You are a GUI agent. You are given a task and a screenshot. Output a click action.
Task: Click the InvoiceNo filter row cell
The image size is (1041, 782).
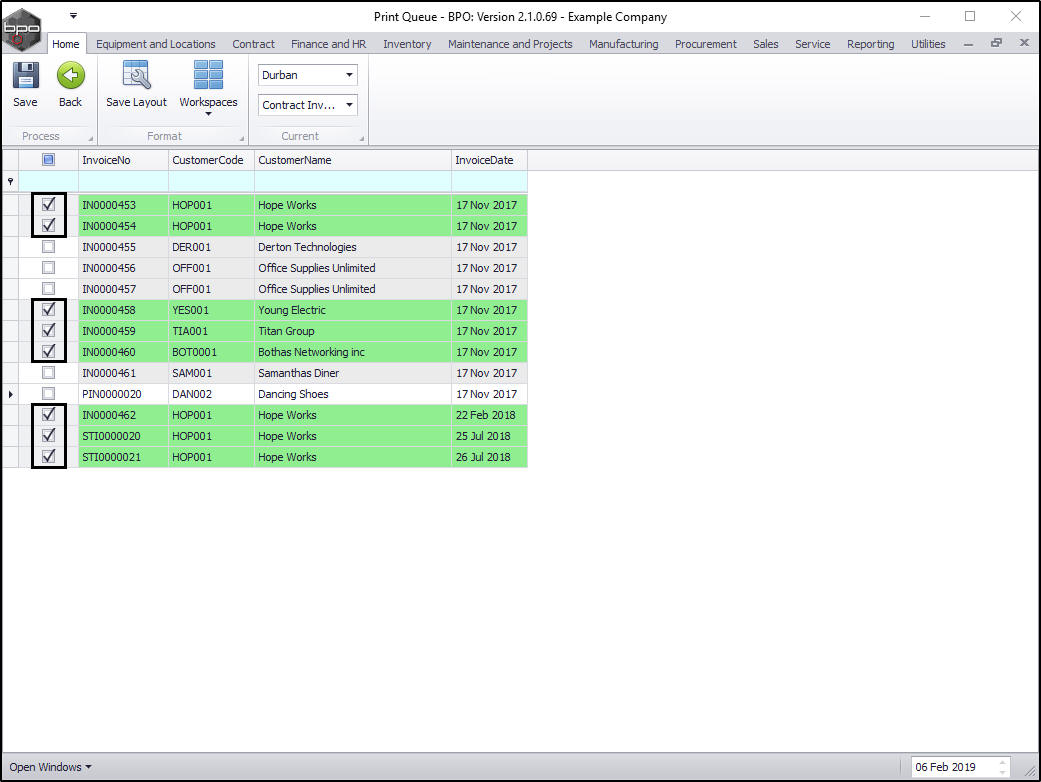(x=123, y=181)
